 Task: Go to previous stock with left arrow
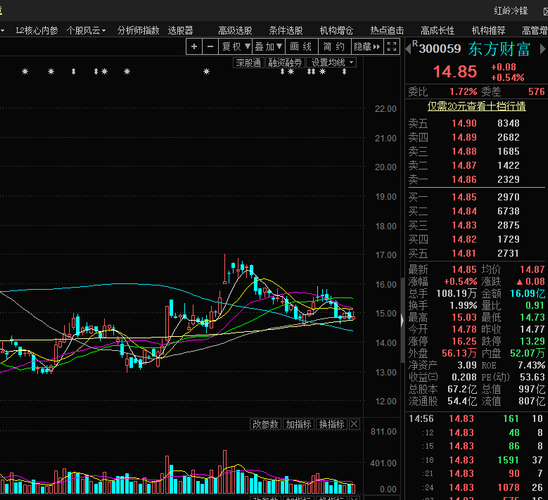[408, 49]
